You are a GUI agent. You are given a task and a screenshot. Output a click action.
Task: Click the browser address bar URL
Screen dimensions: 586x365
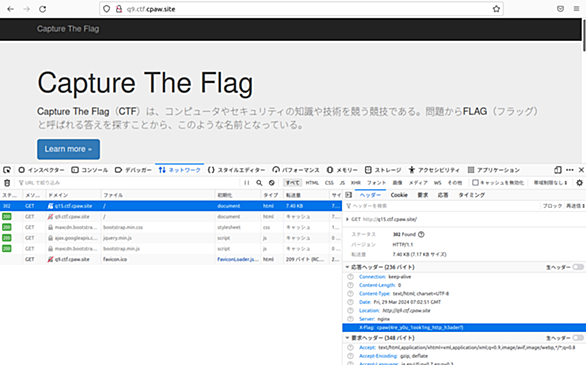(x=151, y=9)
